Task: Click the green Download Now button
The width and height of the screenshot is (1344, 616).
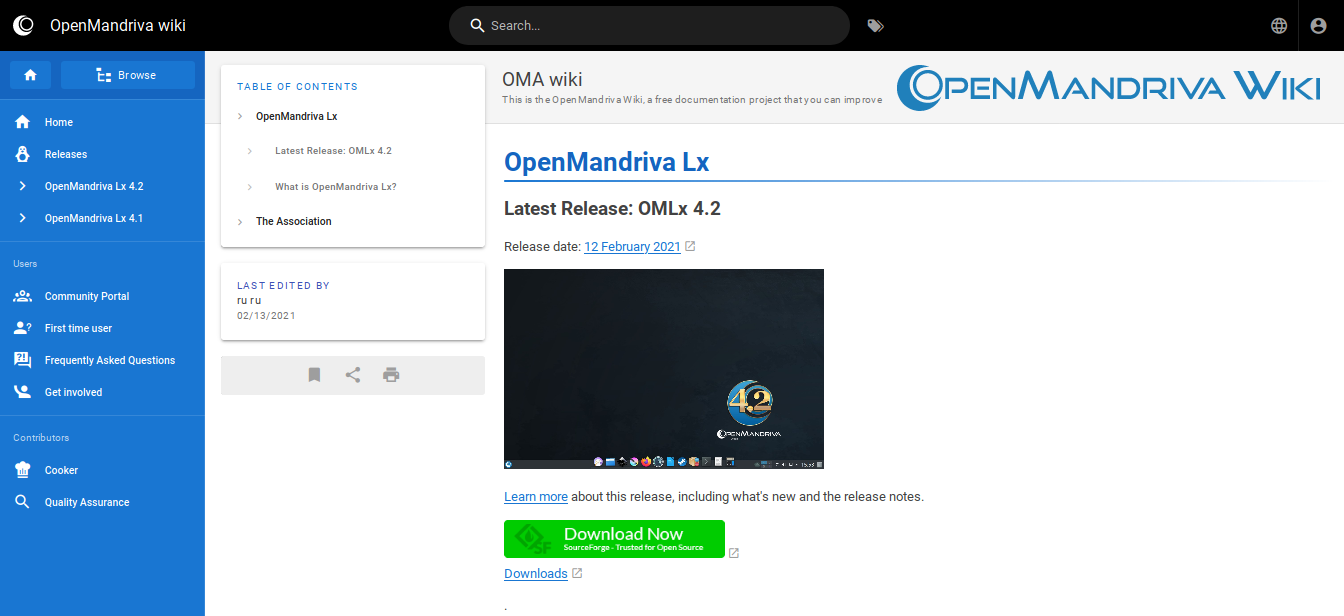Action: (x=614, y=539)
